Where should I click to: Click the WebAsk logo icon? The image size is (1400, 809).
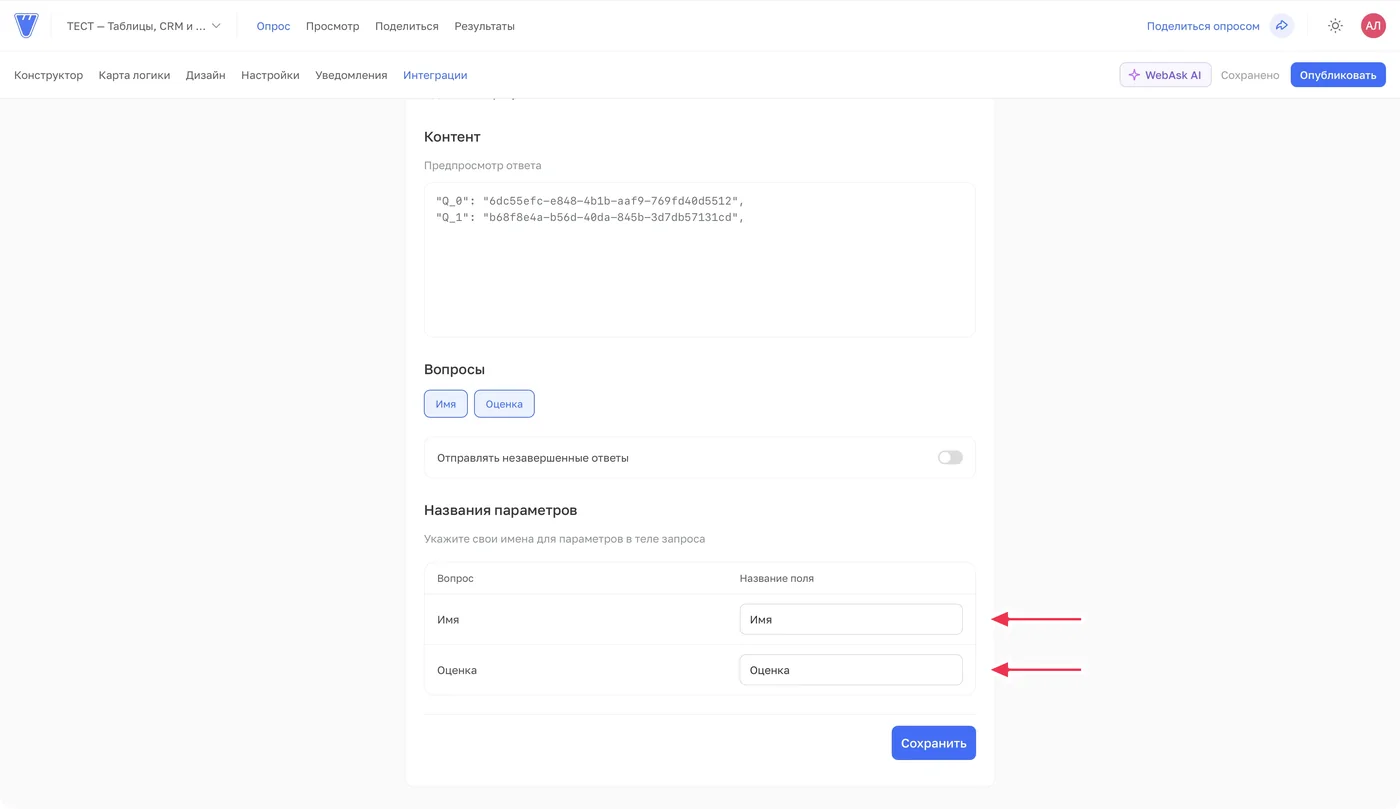click(26, 26)
